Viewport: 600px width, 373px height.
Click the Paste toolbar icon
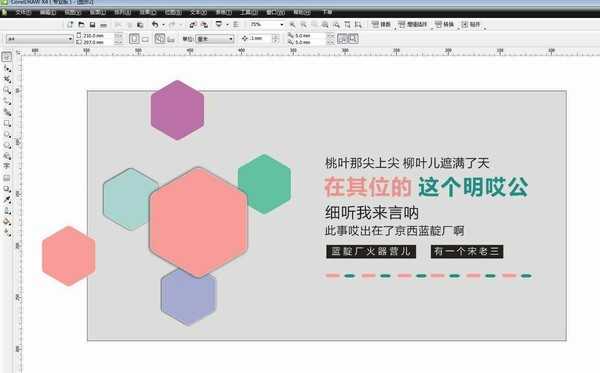tap(140, 24)
